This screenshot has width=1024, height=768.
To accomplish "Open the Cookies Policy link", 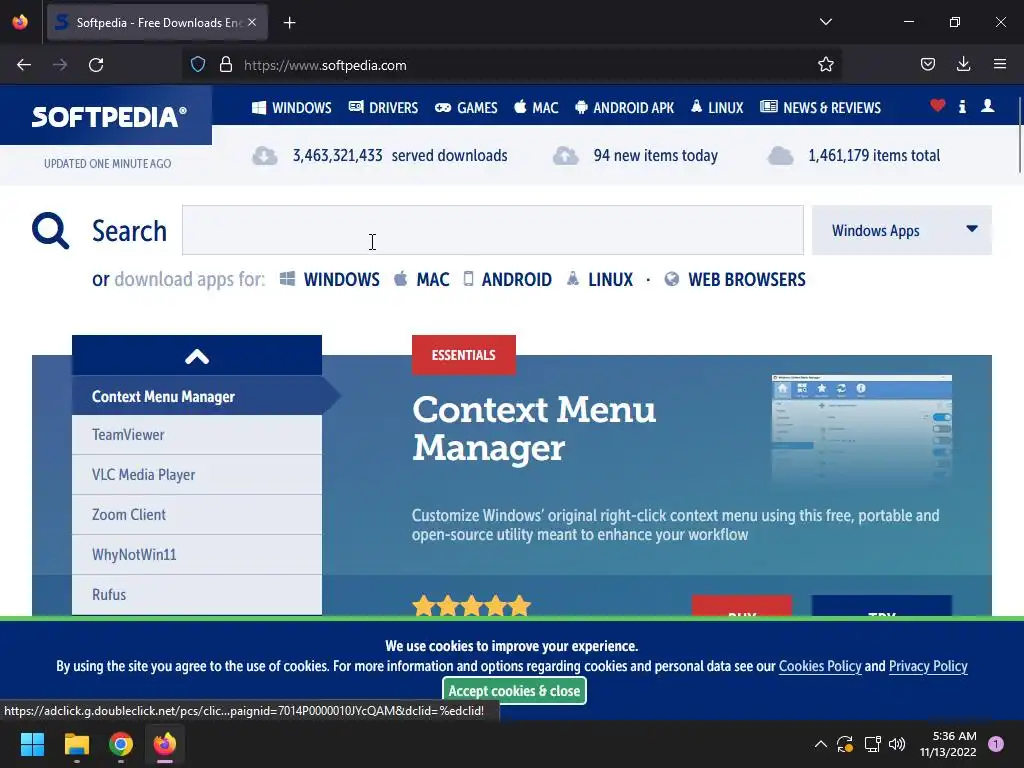I will [x=820, y=666].
